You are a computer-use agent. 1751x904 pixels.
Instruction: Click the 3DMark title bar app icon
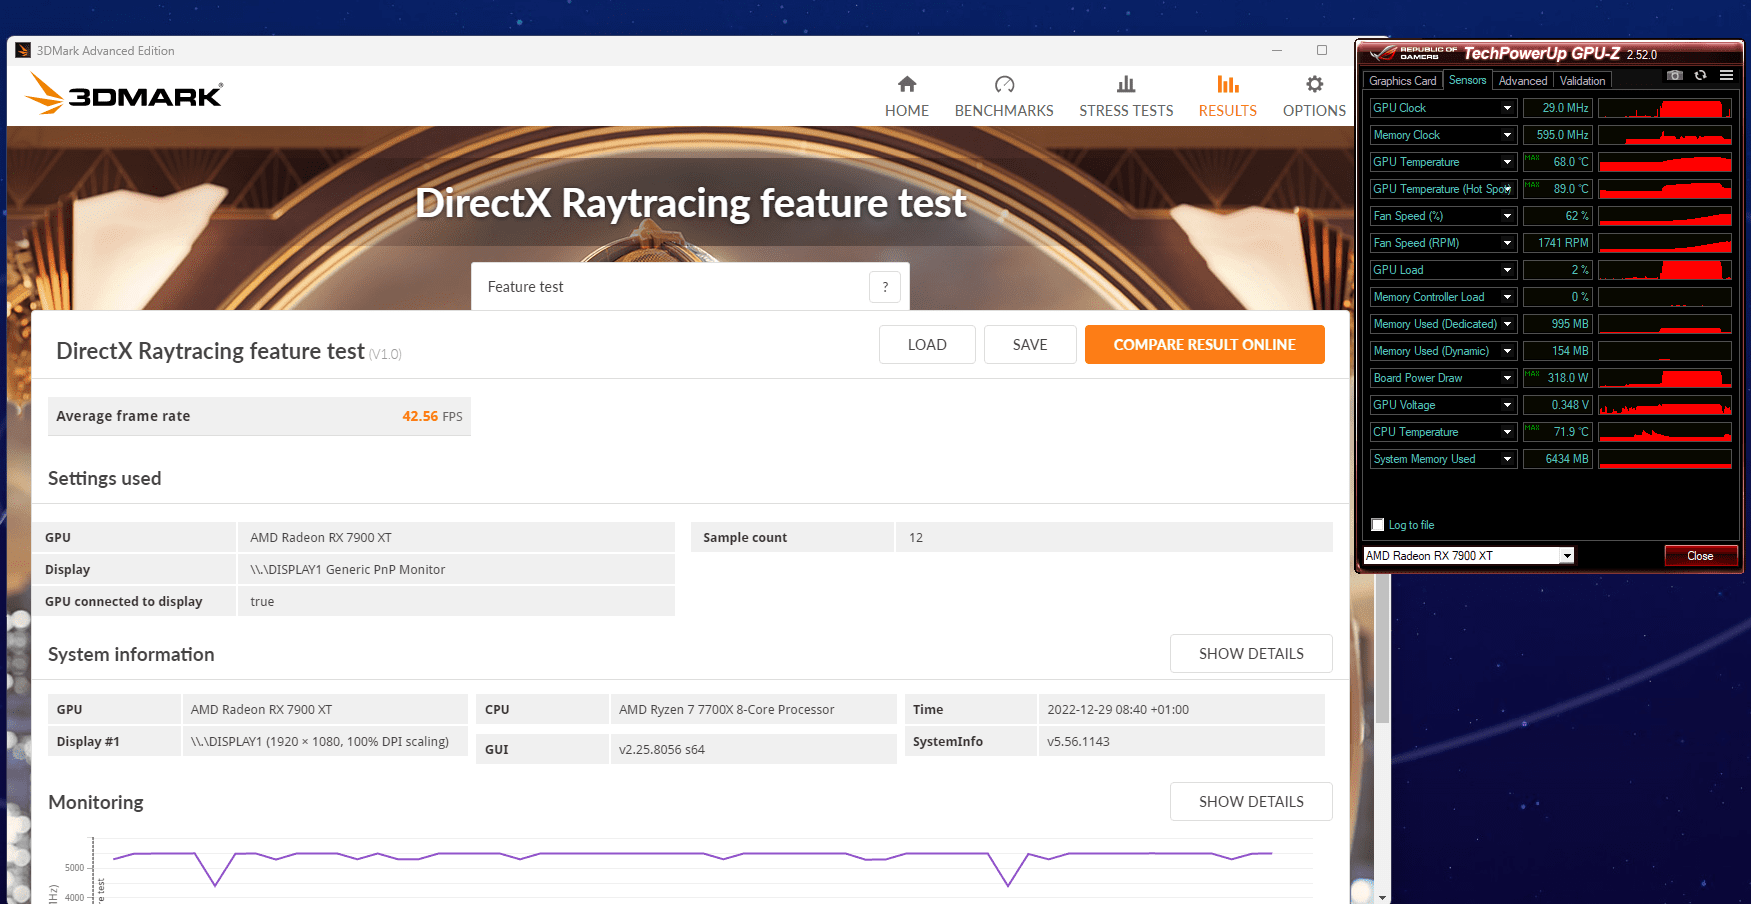(23, 50)
